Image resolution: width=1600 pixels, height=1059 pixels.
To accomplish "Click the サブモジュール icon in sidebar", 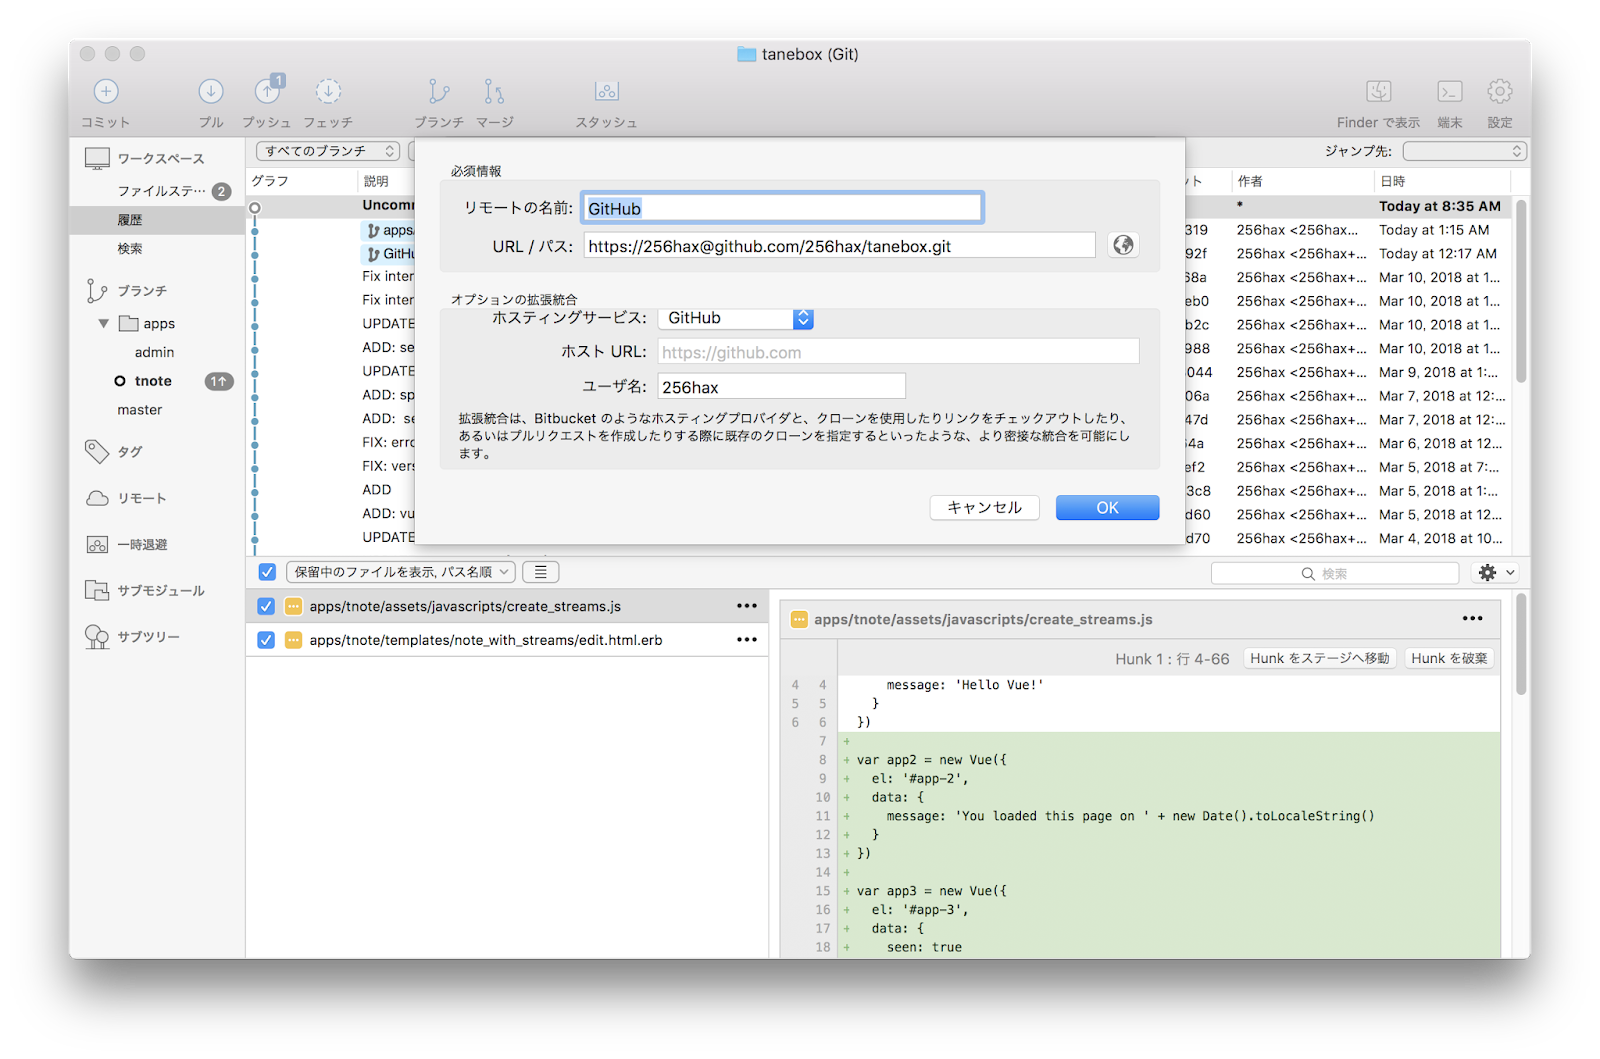I will 97,591.
